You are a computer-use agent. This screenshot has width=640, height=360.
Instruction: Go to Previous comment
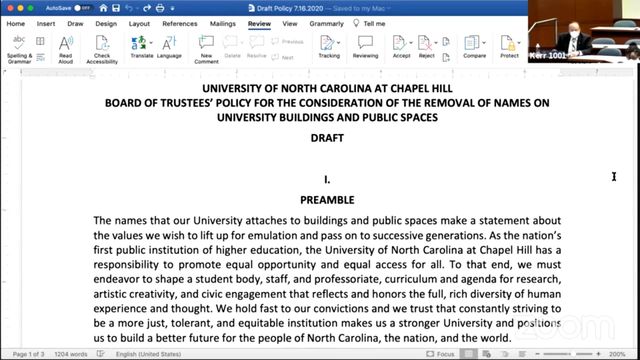287,42
